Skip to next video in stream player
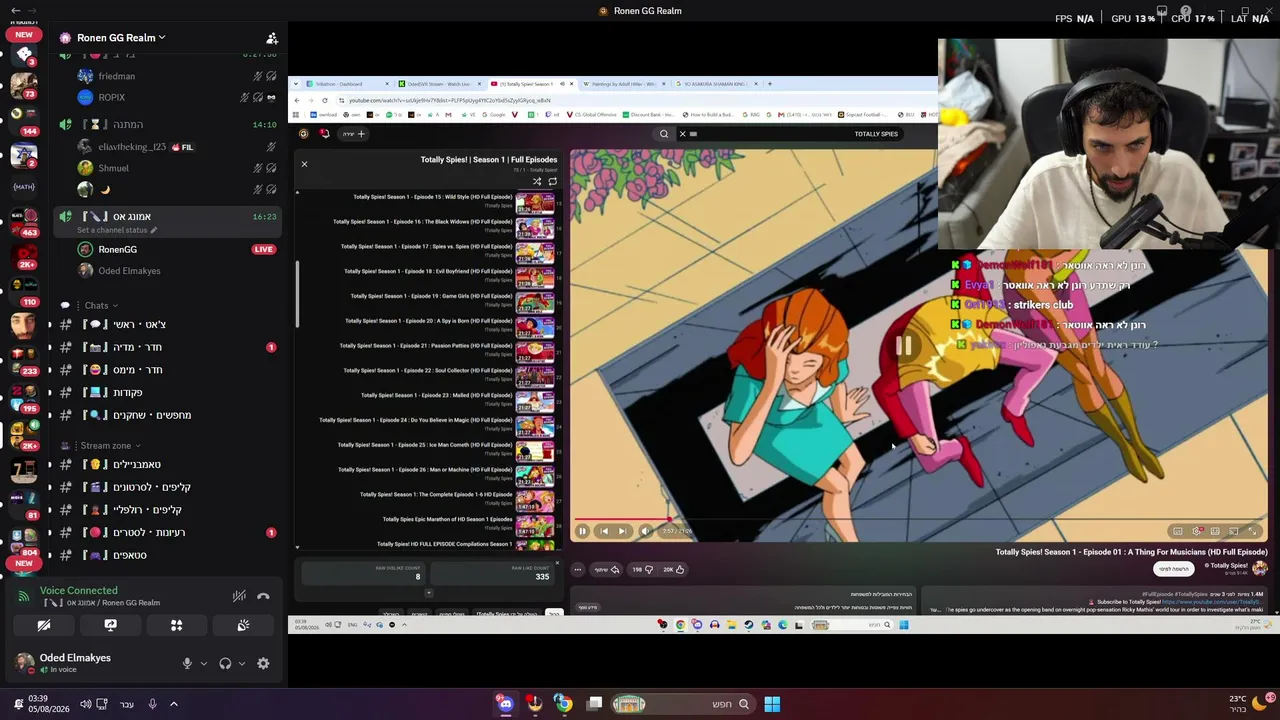Viewport: 1280px width, 720px height. (x=622, y=531)
